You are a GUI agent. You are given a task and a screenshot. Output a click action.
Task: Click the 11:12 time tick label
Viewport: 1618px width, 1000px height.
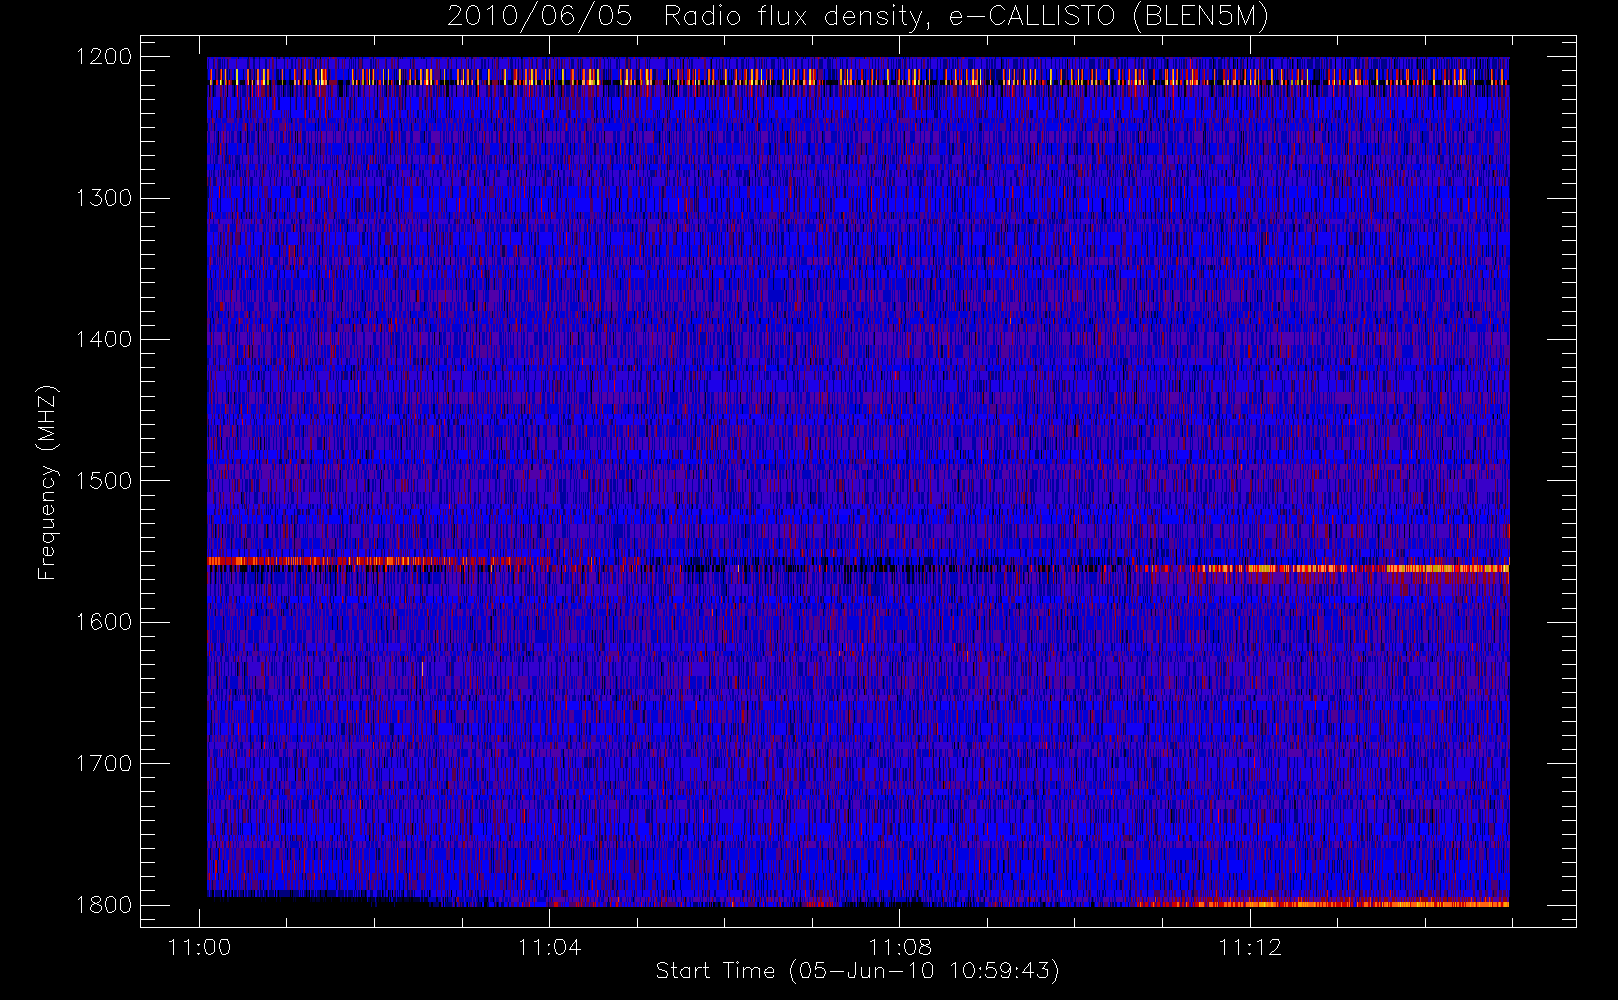(x=1250, y=947)
